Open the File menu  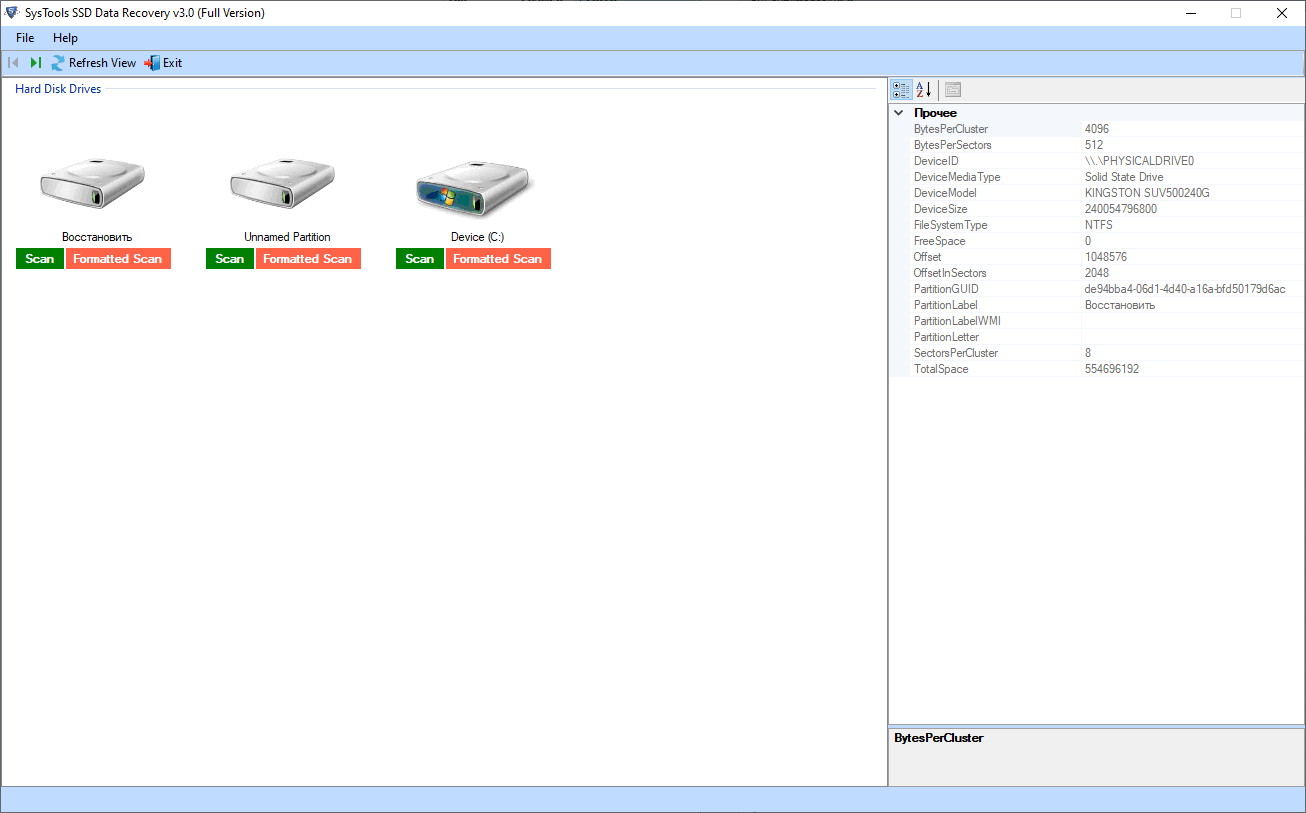[x=25, y=38]
